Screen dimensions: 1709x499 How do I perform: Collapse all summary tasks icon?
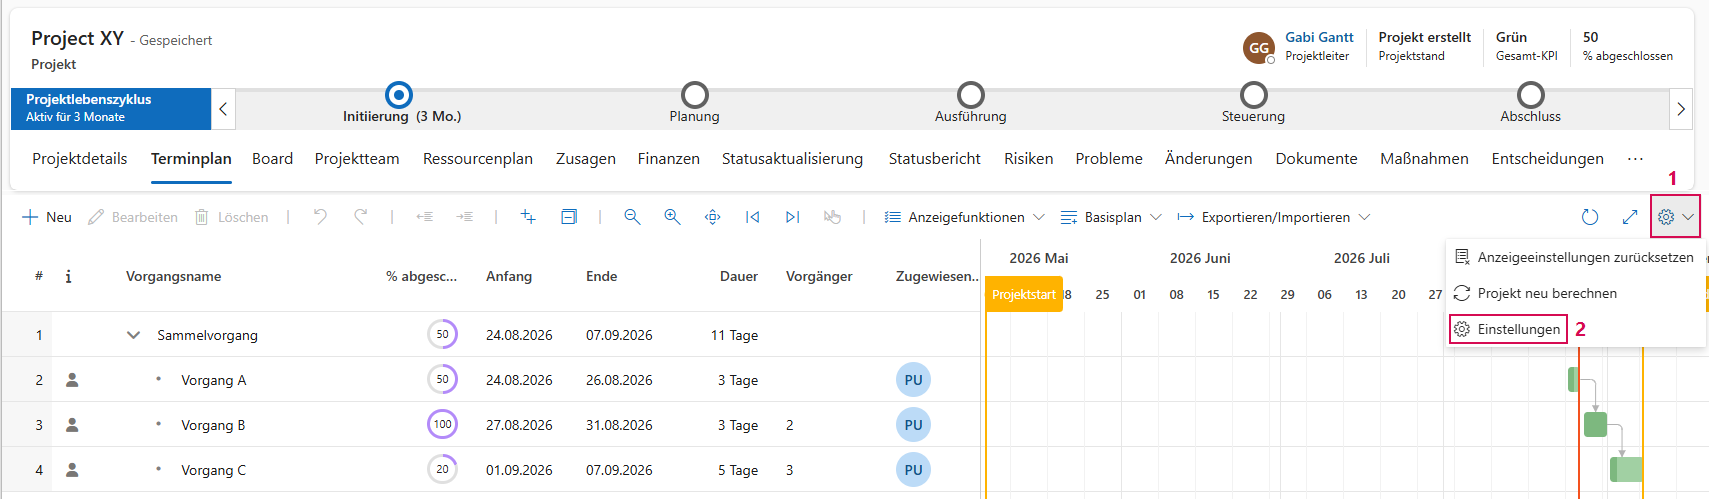[x=569, y=216]
